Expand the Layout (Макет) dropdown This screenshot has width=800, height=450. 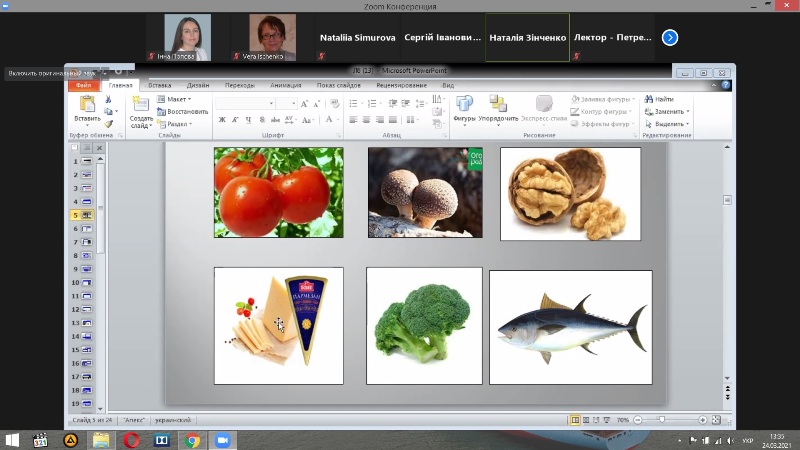click(x=178, y=100)
